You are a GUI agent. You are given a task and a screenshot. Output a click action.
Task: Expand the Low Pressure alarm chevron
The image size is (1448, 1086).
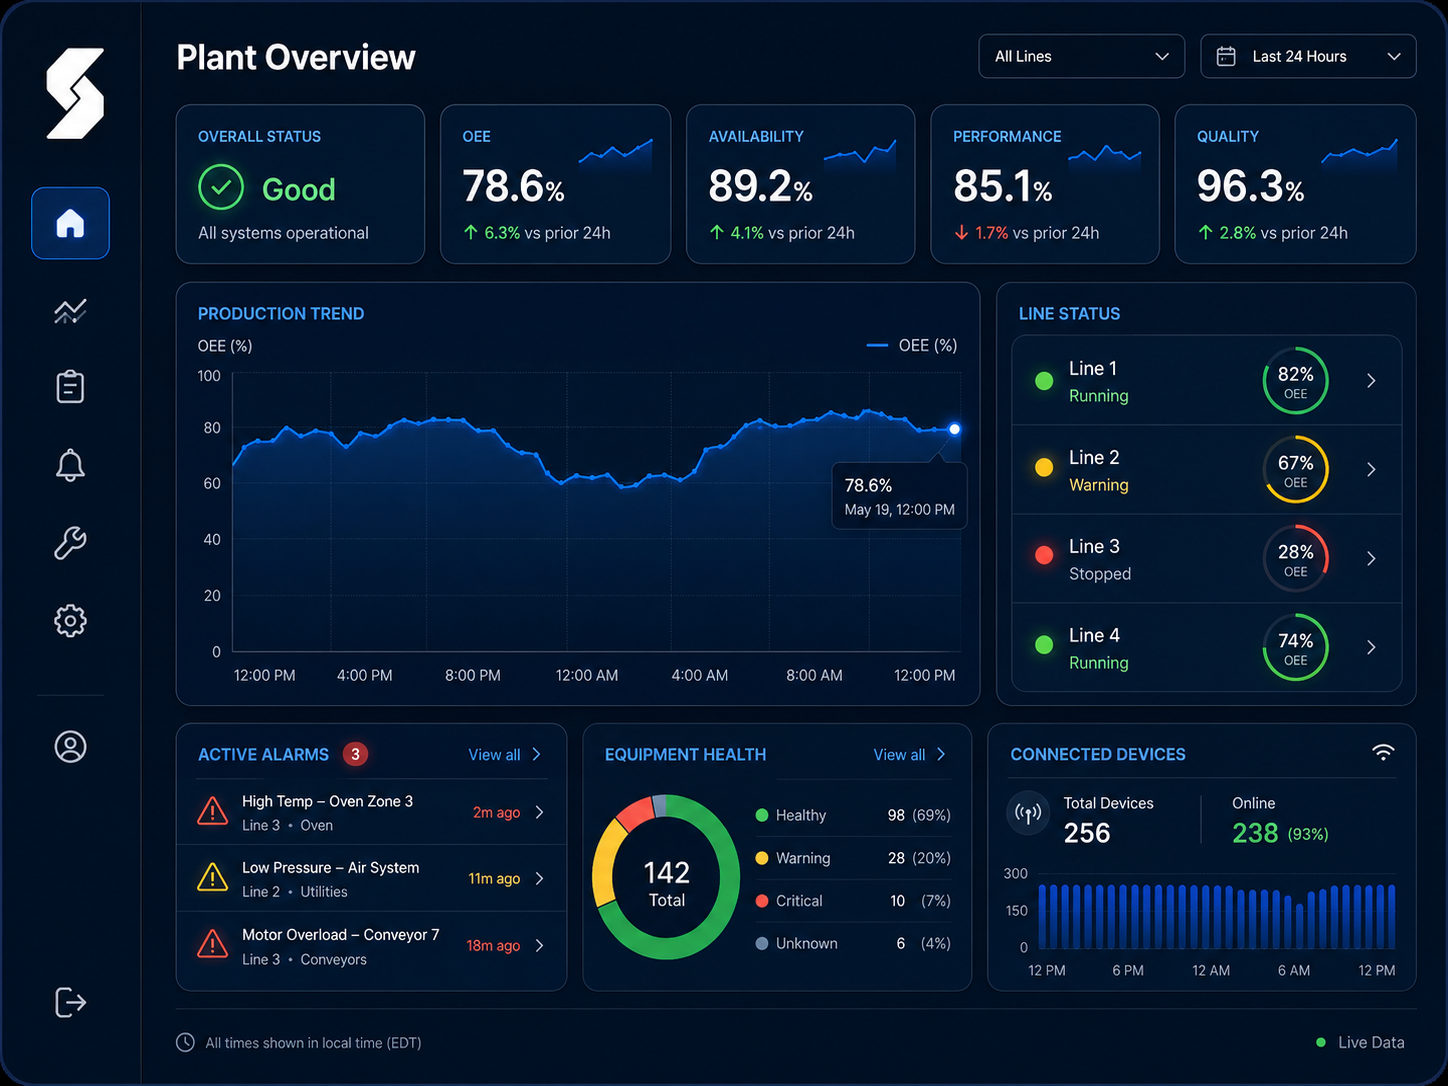540,878
